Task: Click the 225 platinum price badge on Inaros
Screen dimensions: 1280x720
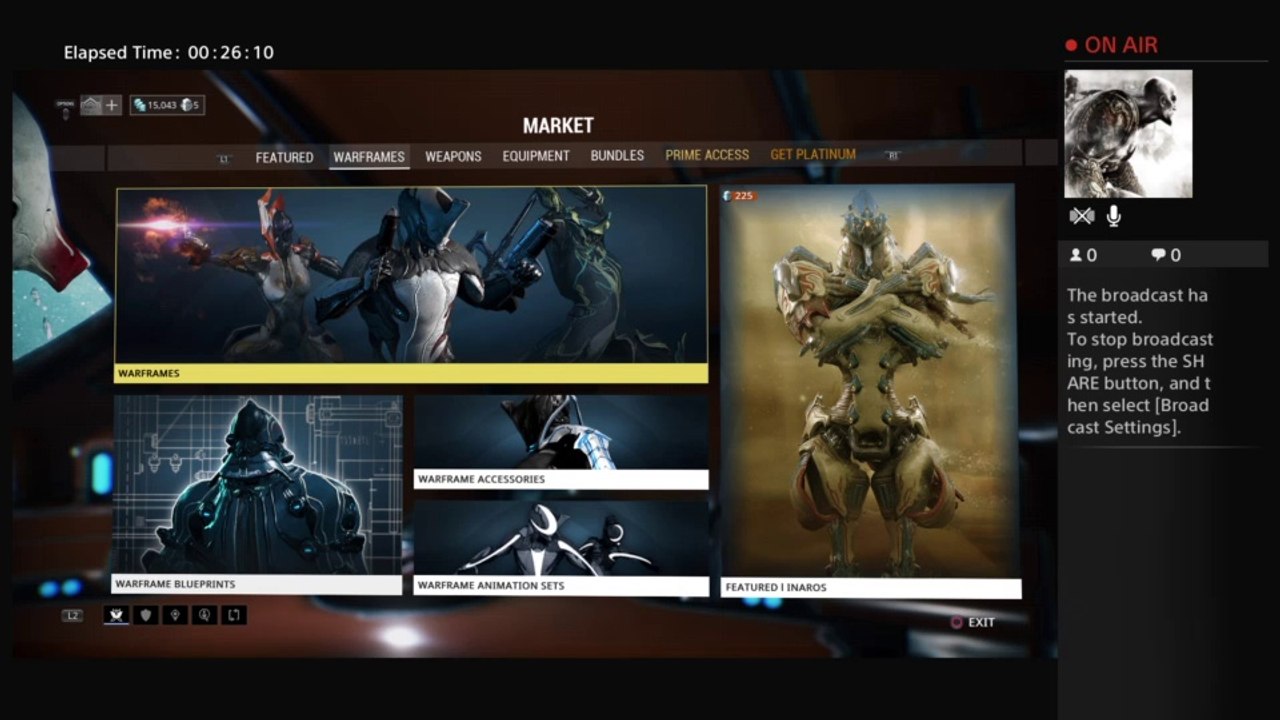Action: [738, 196]
